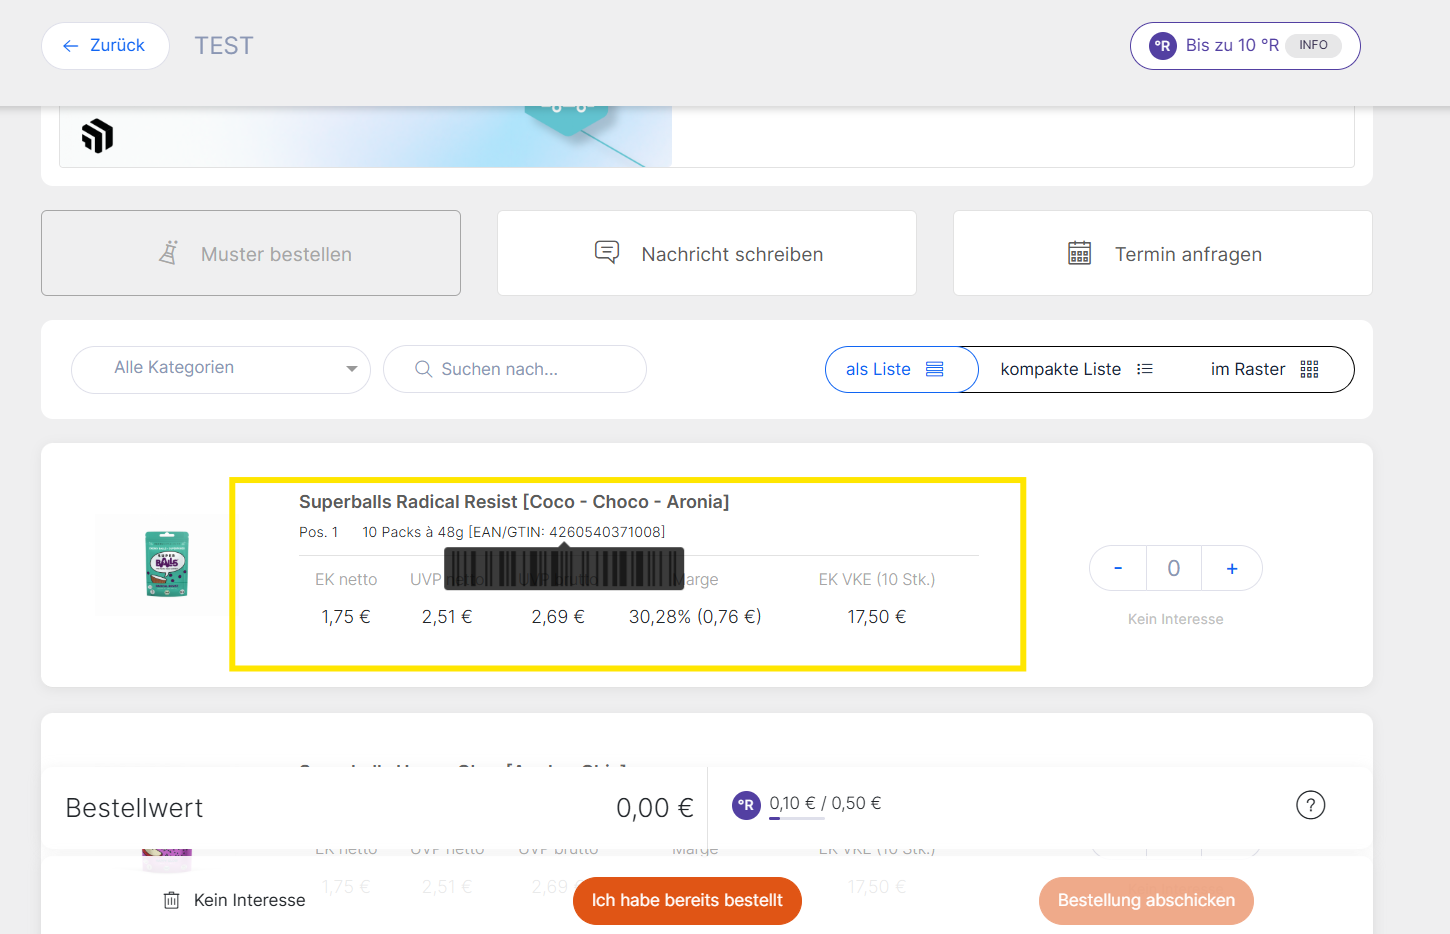Click the trash icon beside Kein Interesse
The height and width of the screenshot is (934, 1450).
tap(172, 900)
